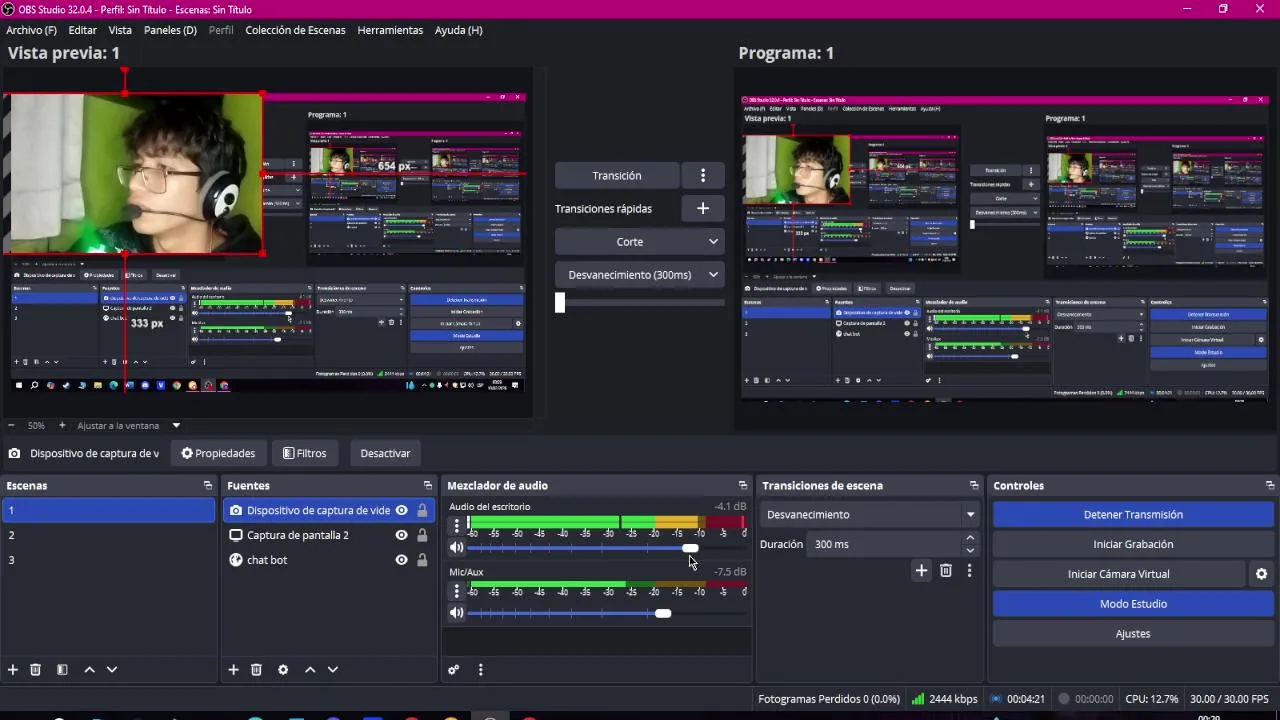Open source properties gear in Fuentes toolbar
Viewport: 1280px width, 720px height.
tap(283, 669)
